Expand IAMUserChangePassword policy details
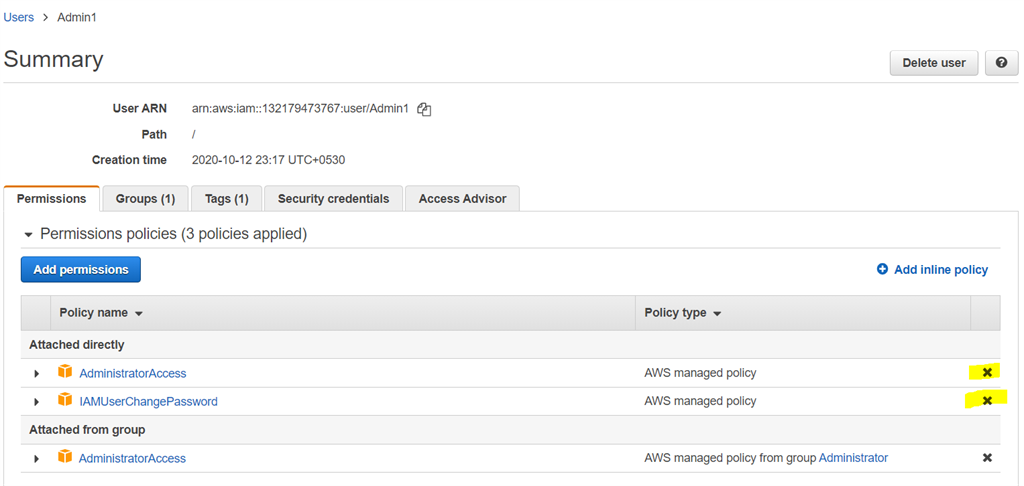The image size is (1024, 486). coord(37,402)
